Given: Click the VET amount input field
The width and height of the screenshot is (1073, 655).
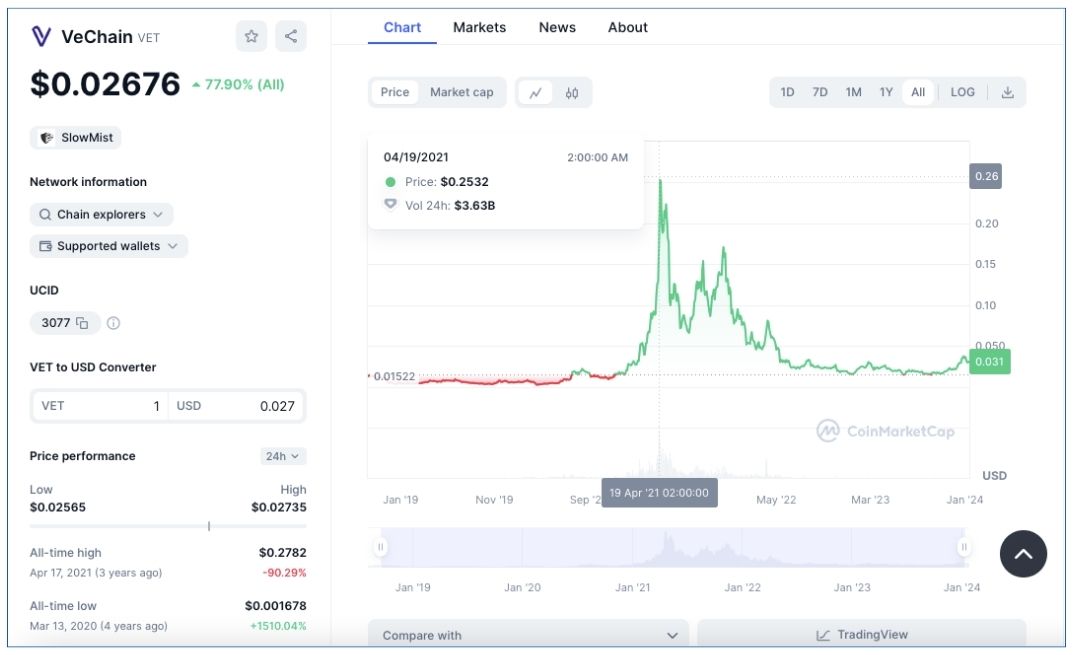Looking at the screenshot, I should [100, 406].
